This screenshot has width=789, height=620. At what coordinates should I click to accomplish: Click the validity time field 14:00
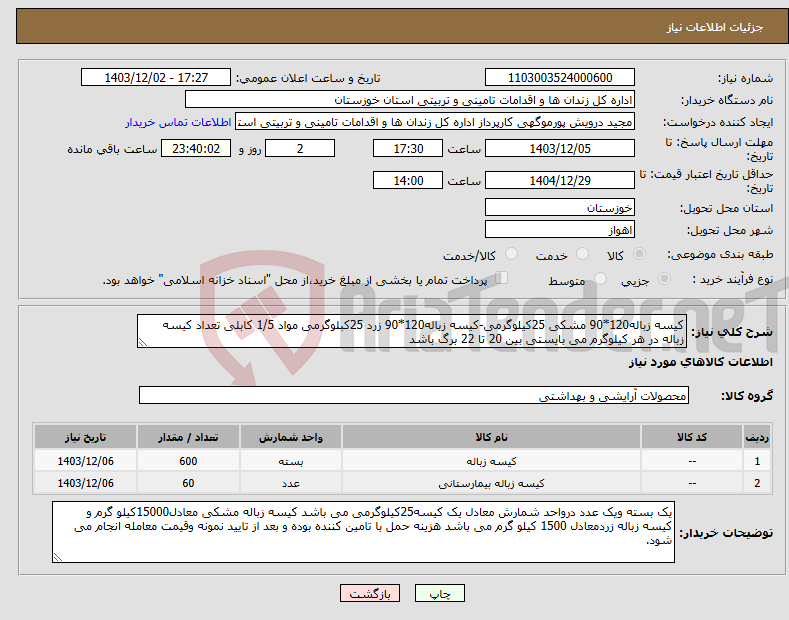tap(408, 180)
